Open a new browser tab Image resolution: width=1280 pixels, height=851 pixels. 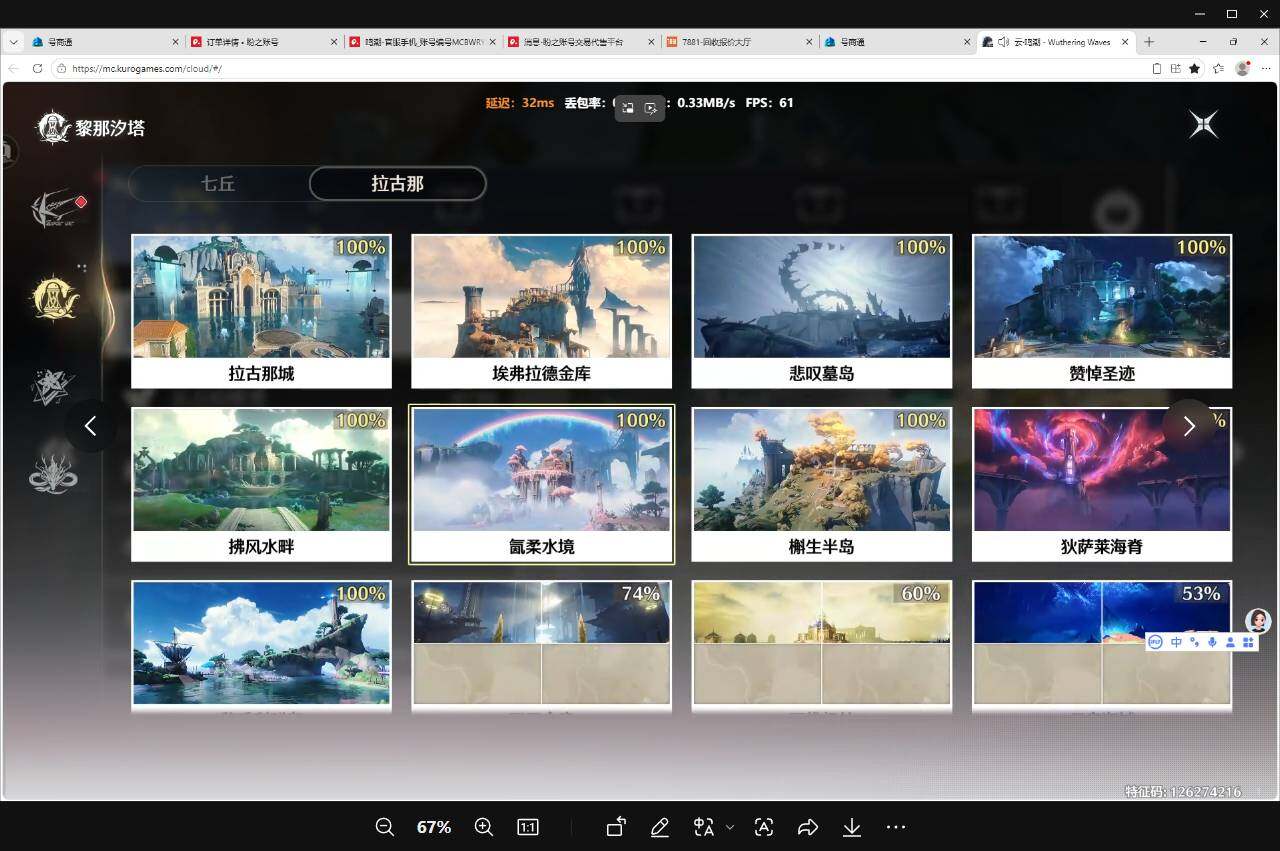pyautogui.click(x=1149, y=42)
